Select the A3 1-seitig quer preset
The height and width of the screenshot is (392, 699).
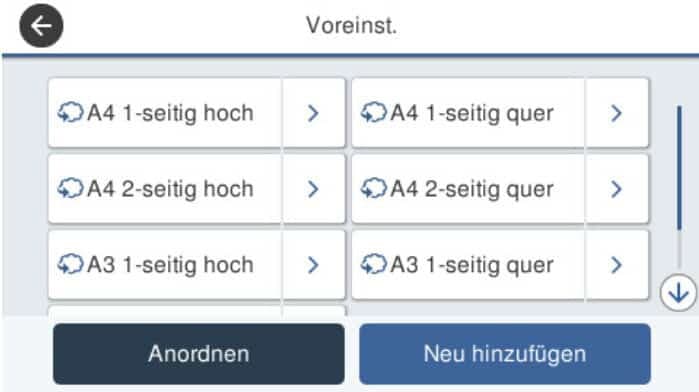468,264
